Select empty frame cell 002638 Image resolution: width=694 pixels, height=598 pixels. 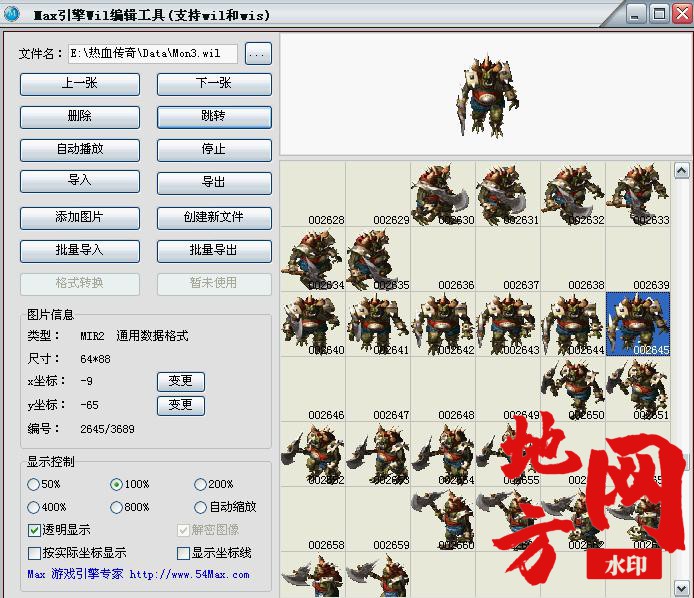pyautogui.click(x=573, y=259)
